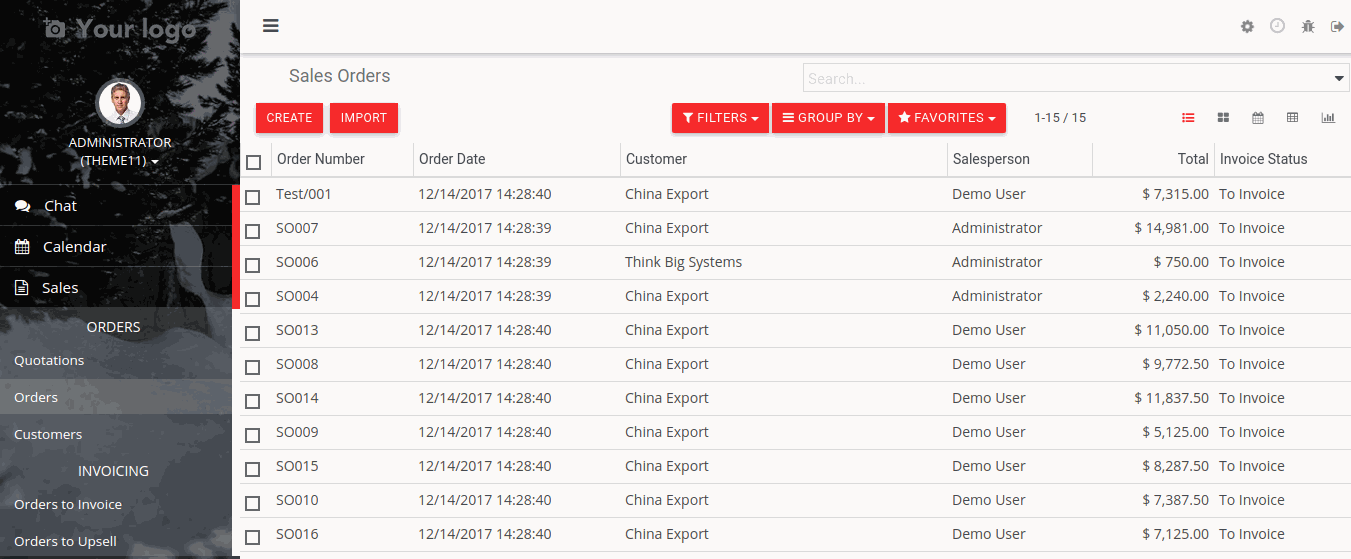Check the SO006 order checkbox
Viewport: 1351px width, 559px height.
253,265
